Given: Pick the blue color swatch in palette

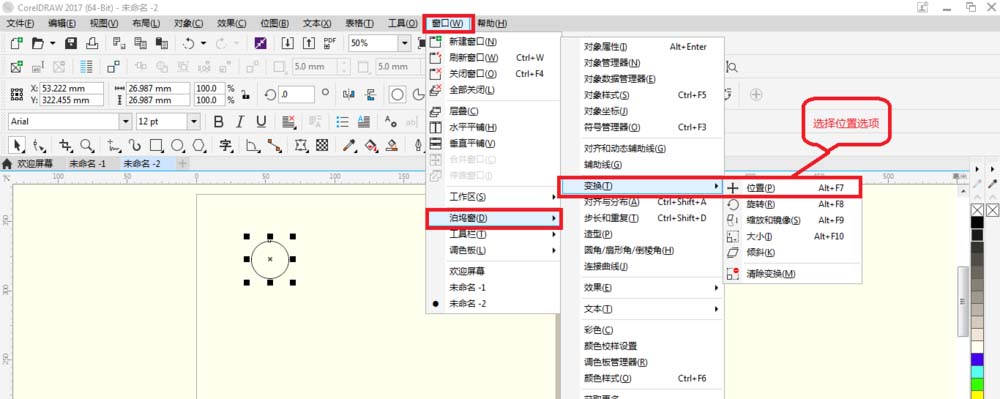Looking at the screenshot, I should [977, 359].
